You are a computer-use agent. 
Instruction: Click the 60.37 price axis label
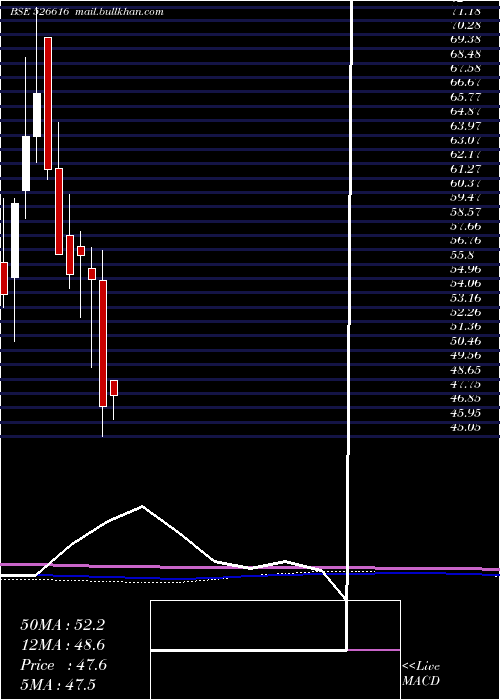[x=465, y=183]
